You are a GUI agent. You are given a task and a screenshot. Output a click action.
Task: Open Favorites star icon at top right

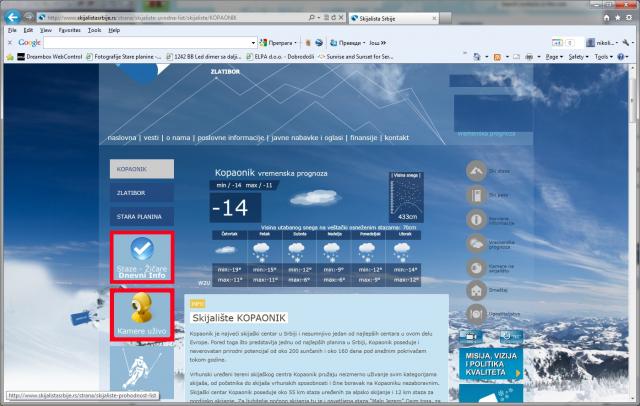(618, 18)
